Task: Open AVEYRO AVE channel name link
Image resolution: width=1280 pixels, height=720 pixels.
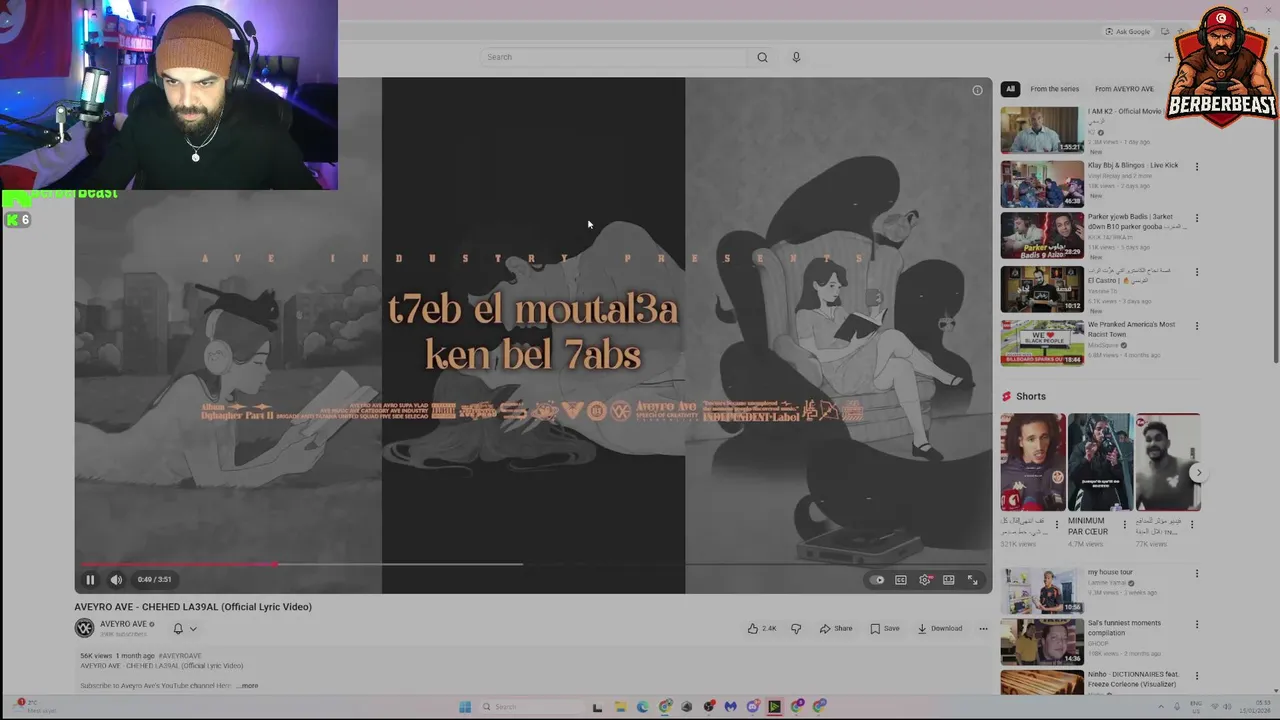Action: [x=124, y=624]
